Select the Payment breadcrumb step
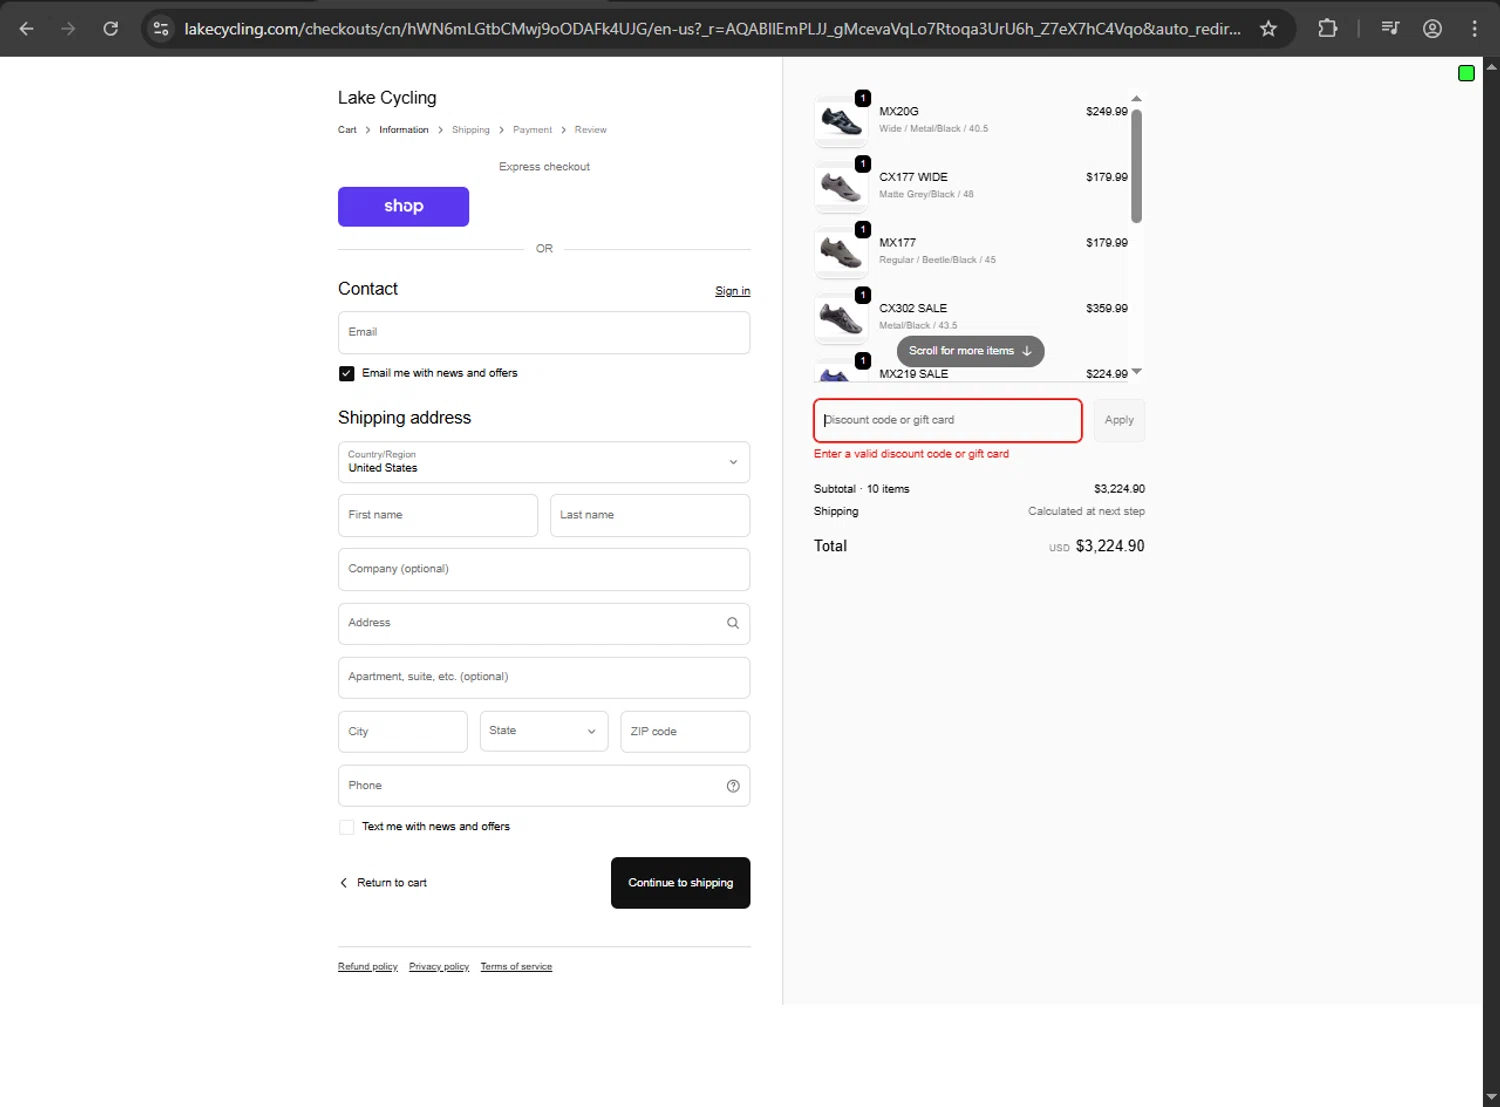This screenshot has height=1107, width=1500. point(532,130)
